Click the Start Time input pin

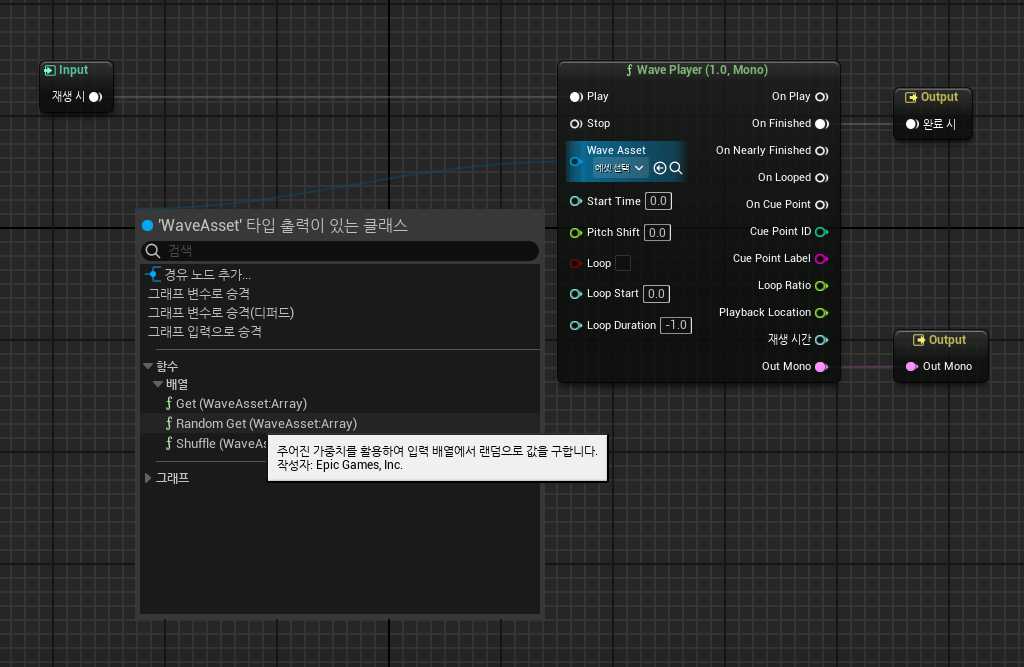(x=575, y=201)
